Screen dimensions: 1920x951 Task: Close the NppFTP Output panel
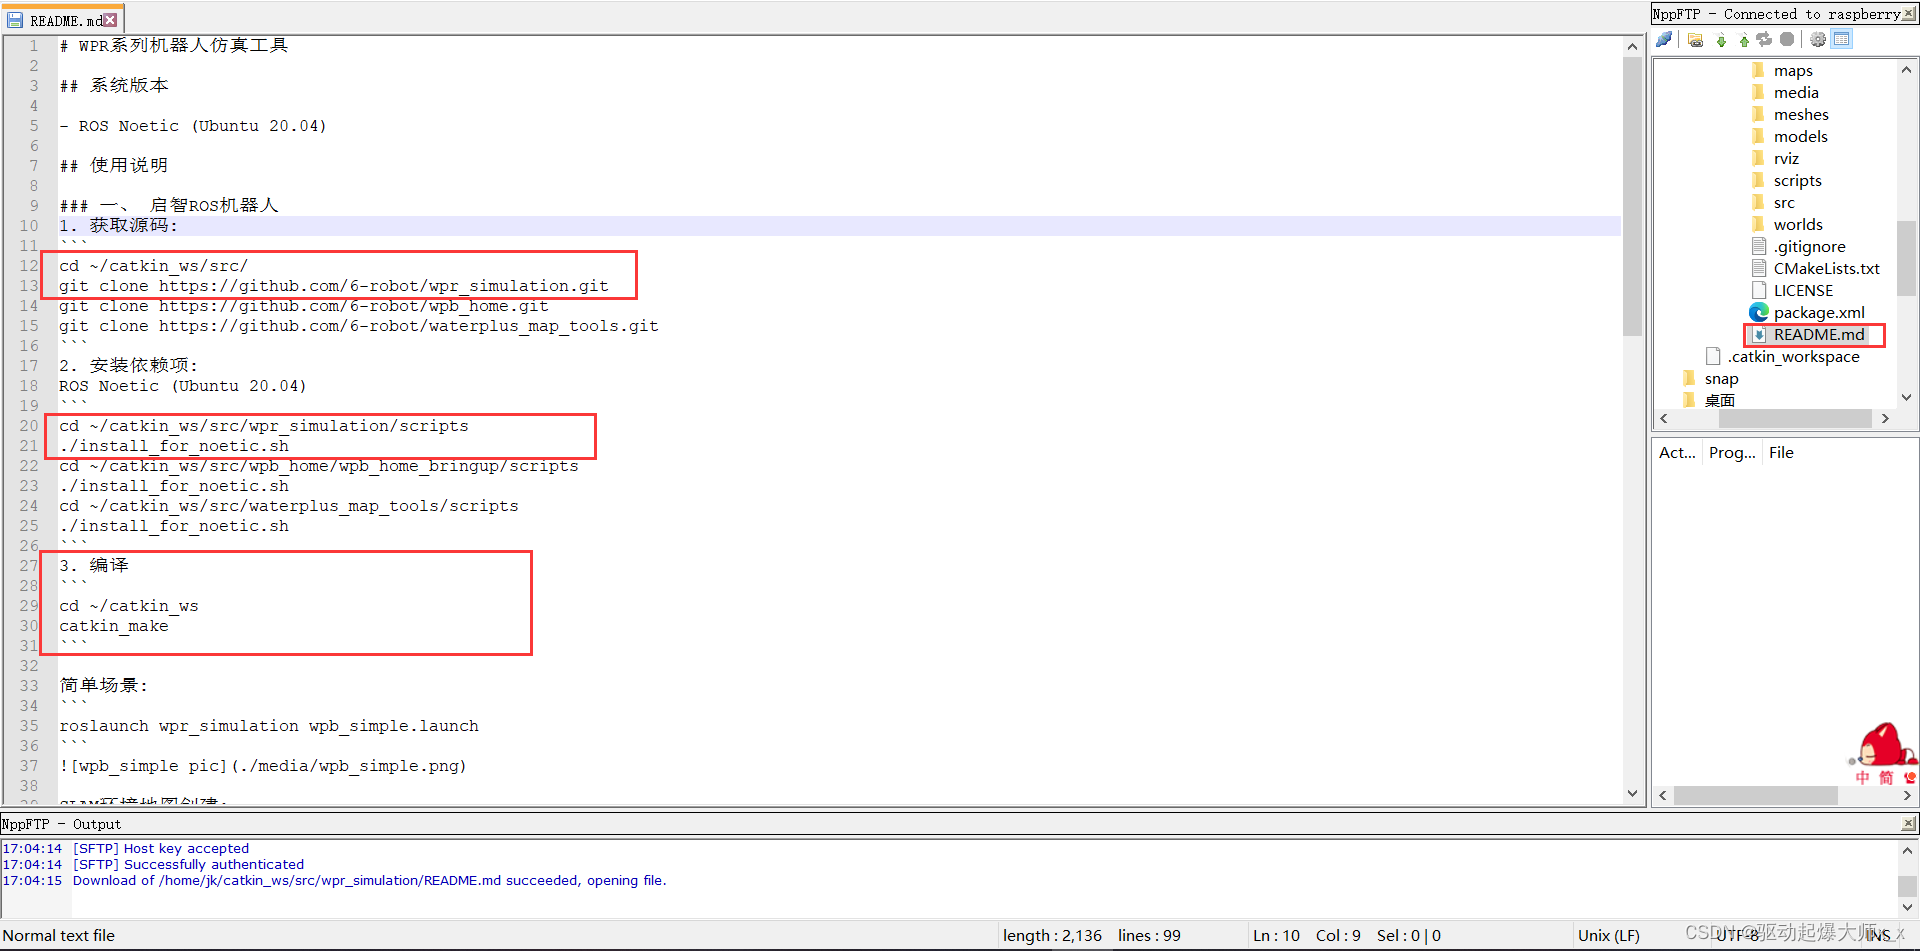(x=1908, y=824)
